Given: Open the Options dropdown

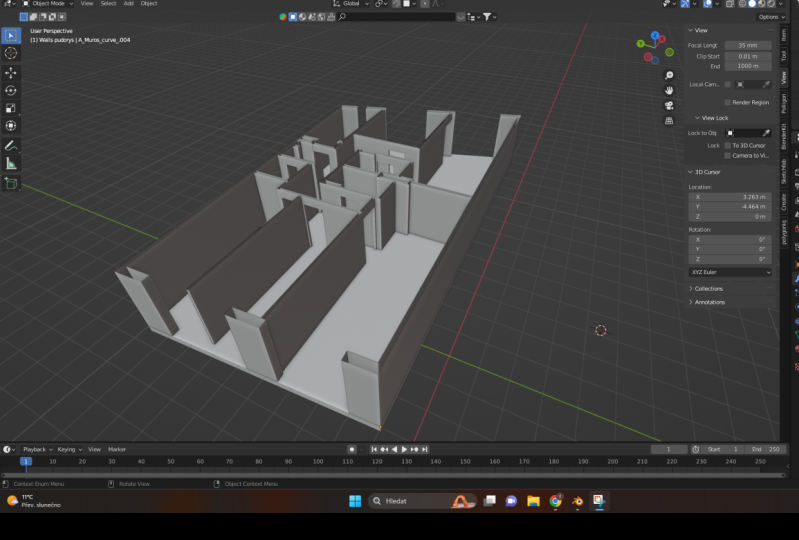Looking at the screenshot, I should pyautogui.click(x=771, y=17).
